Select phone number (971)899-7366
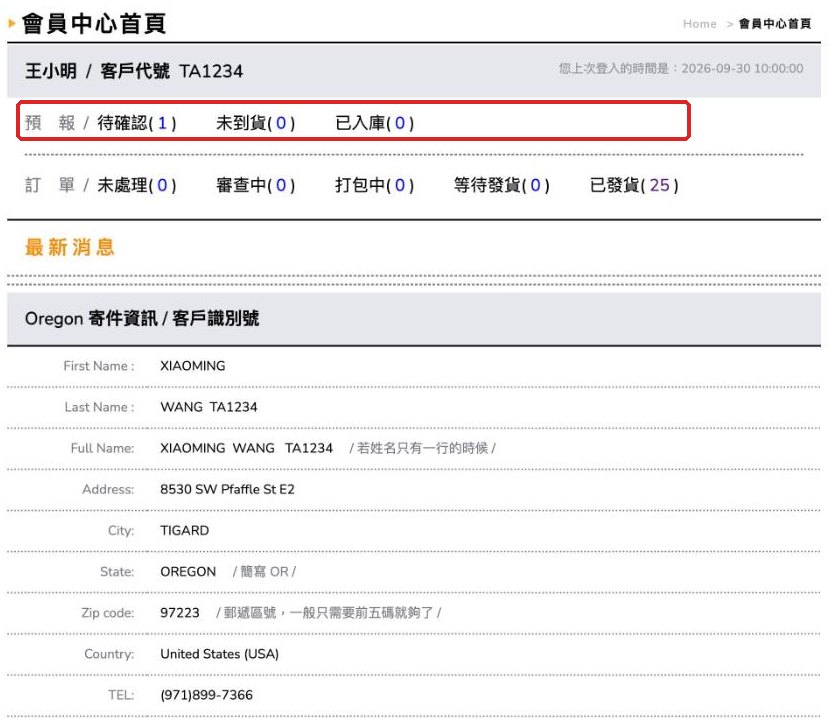830x728 pixels. pyautogui.click(x=206, y=695)
